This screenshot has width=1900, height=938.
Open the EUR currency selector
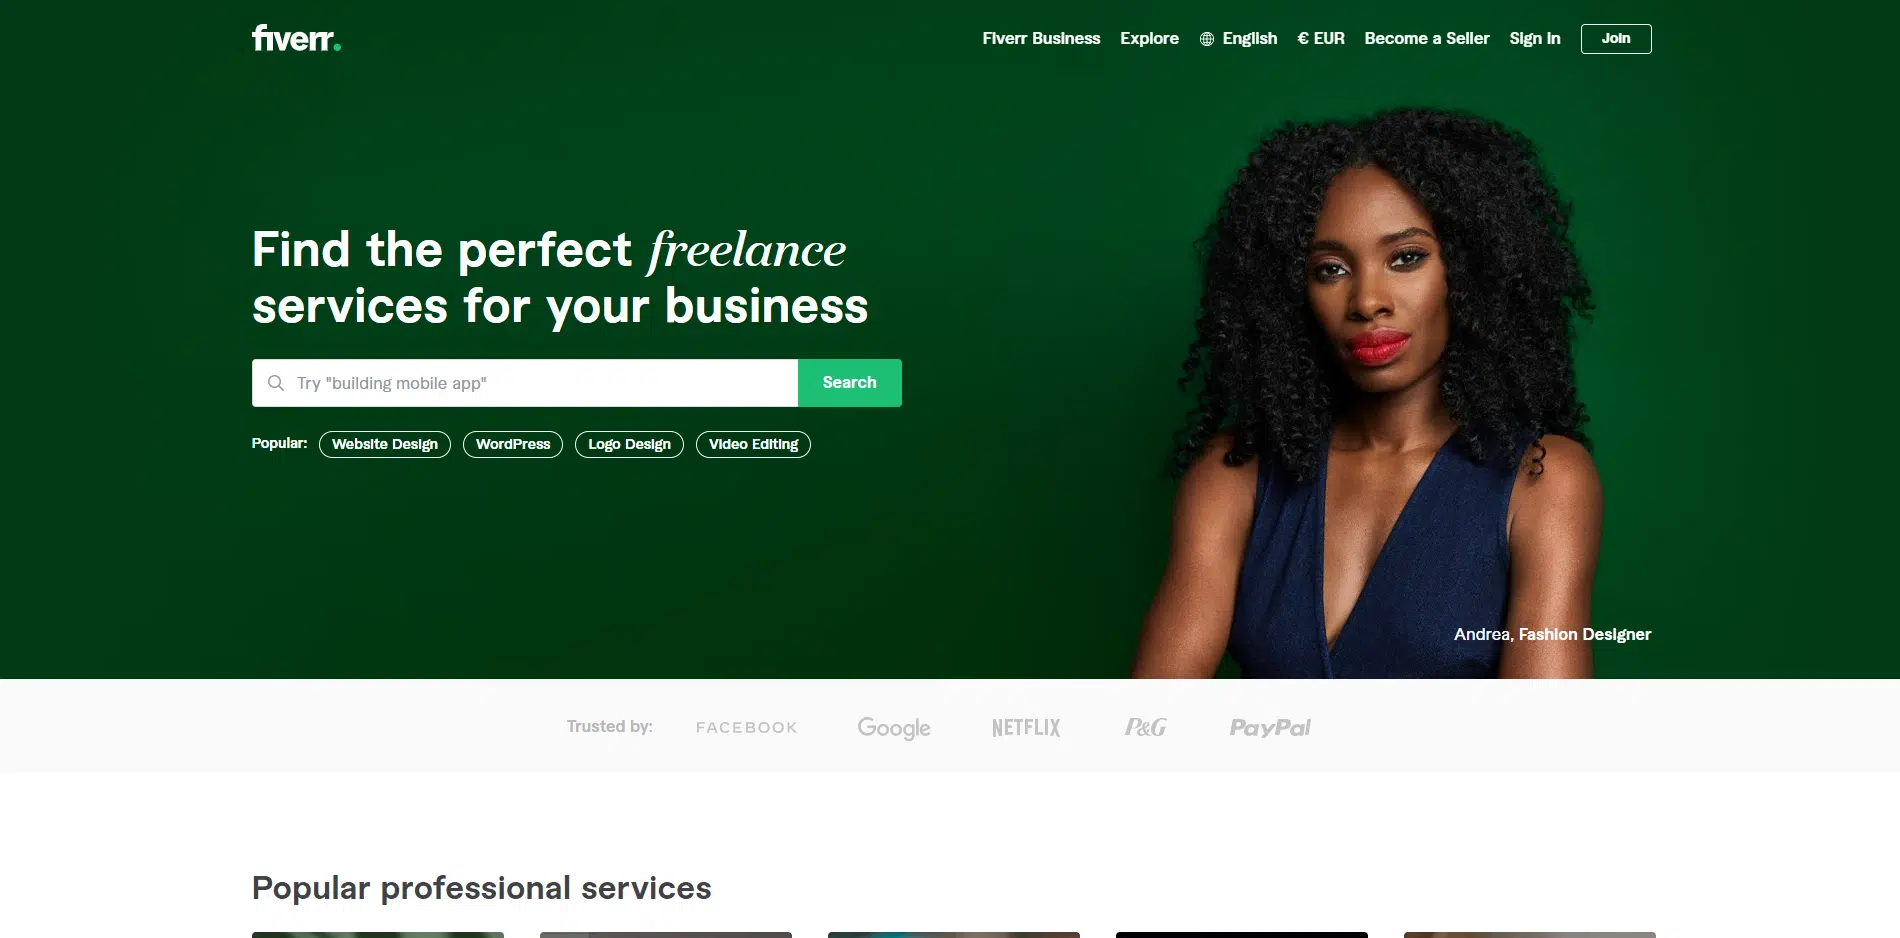pyautogui.click(x=1321, y=38)
